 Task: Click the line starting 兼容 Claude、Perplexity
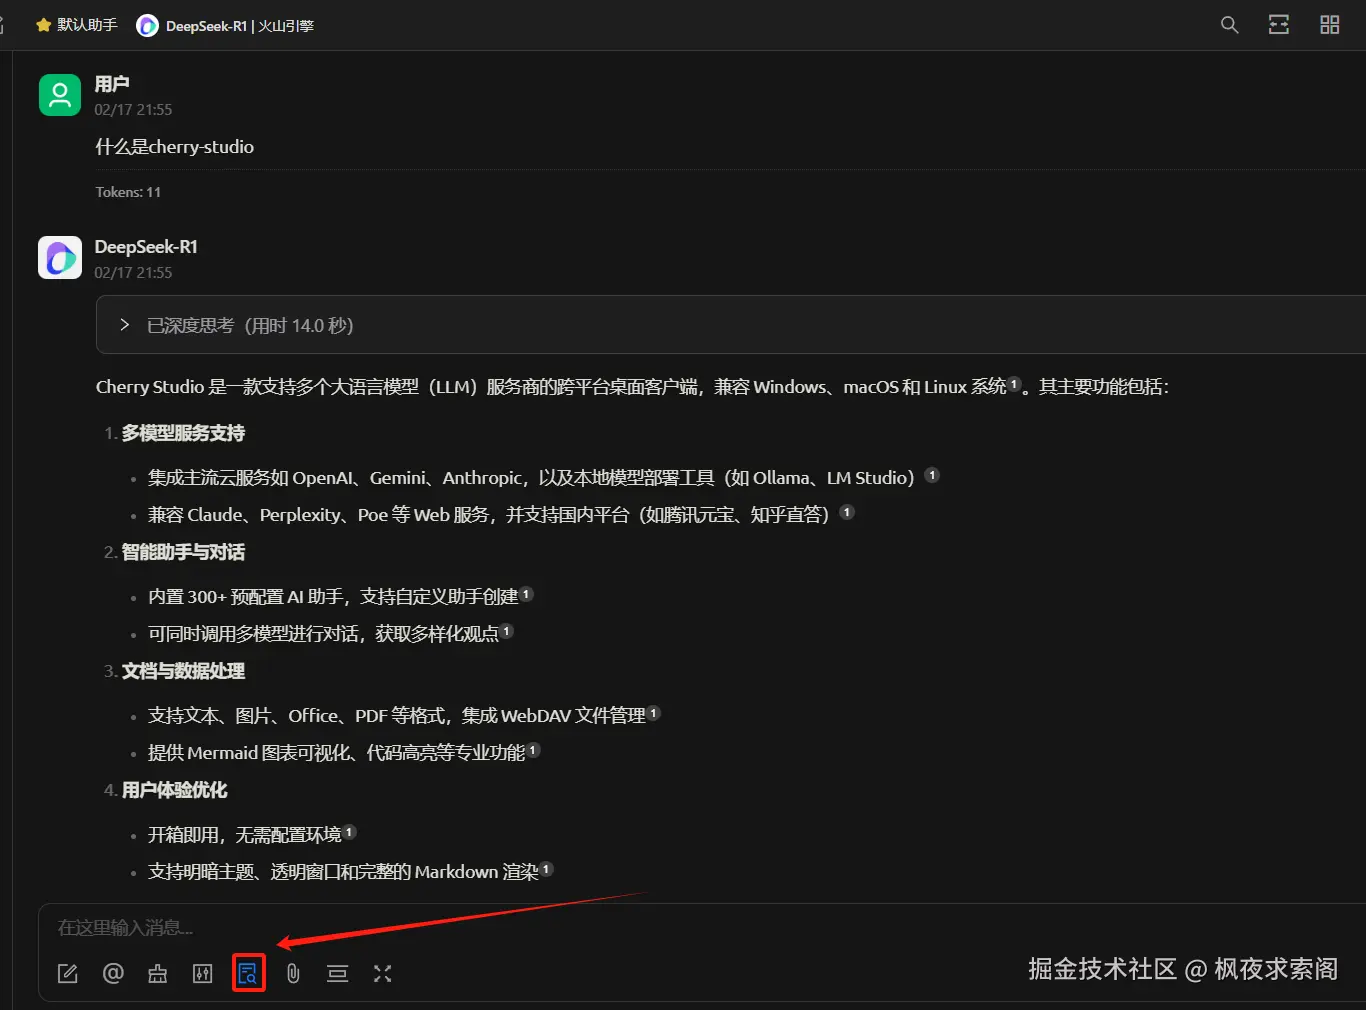489,515
